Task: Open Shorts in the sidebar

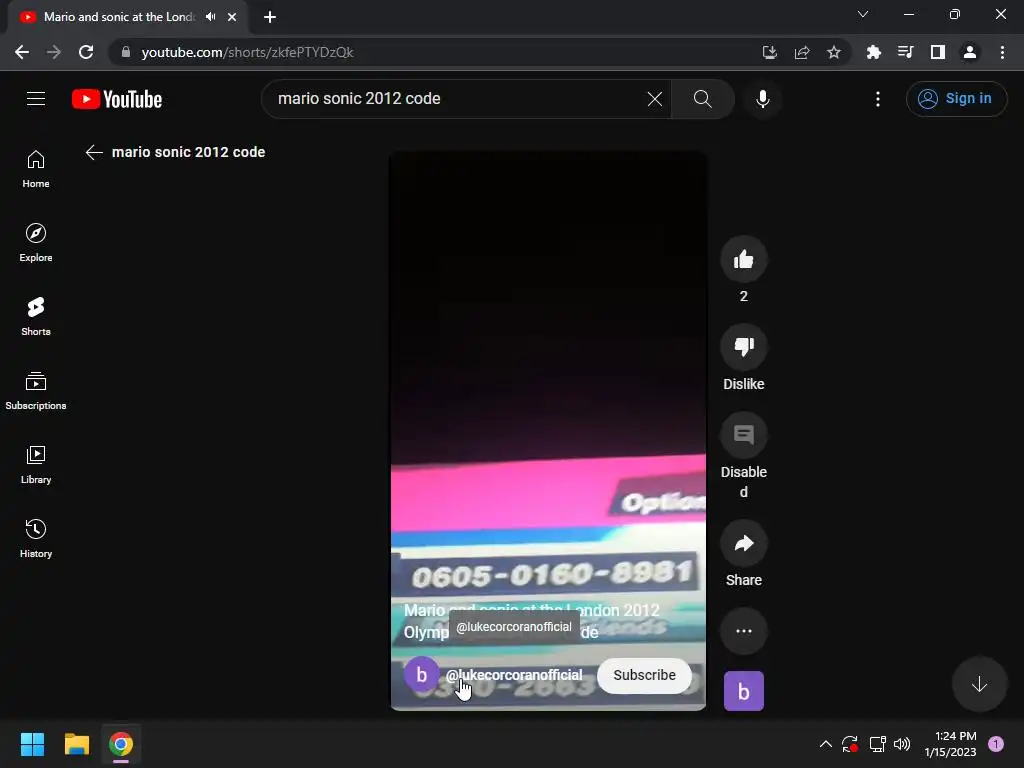Action: click(x=36, y=316)
